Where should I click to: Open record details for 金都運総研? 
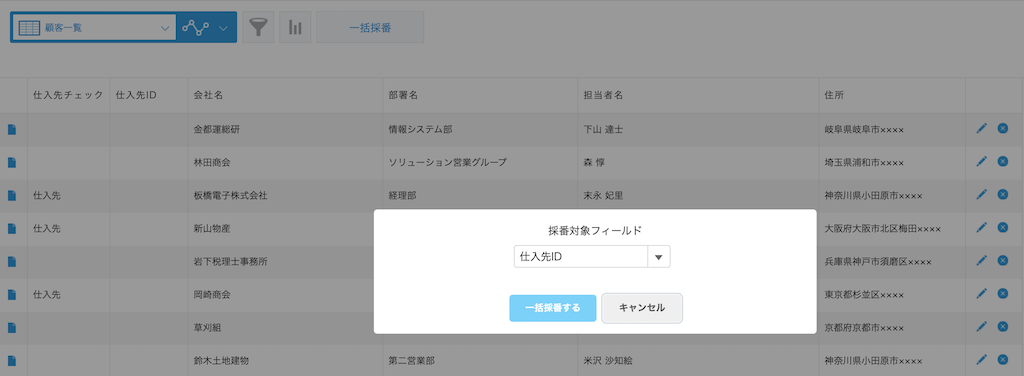[x=11, y=129]
